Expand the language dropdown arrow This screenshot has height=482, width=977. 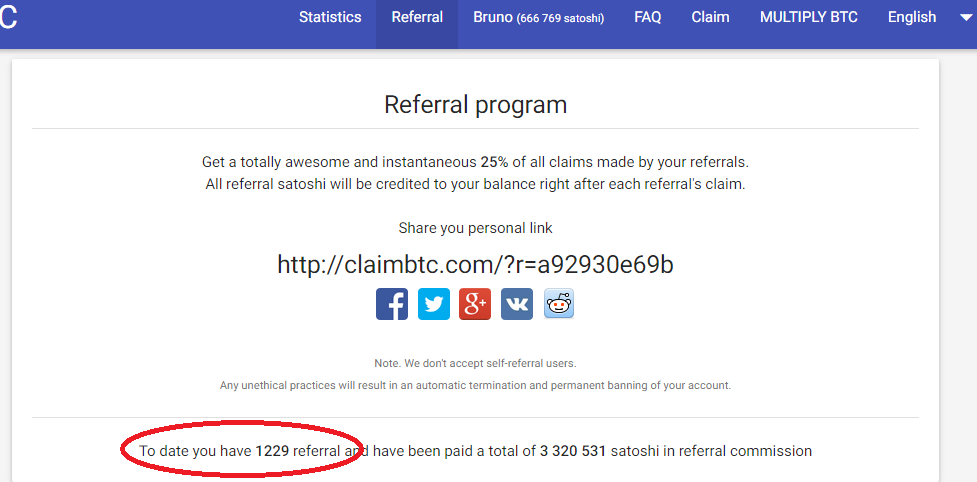click(964, 18)
